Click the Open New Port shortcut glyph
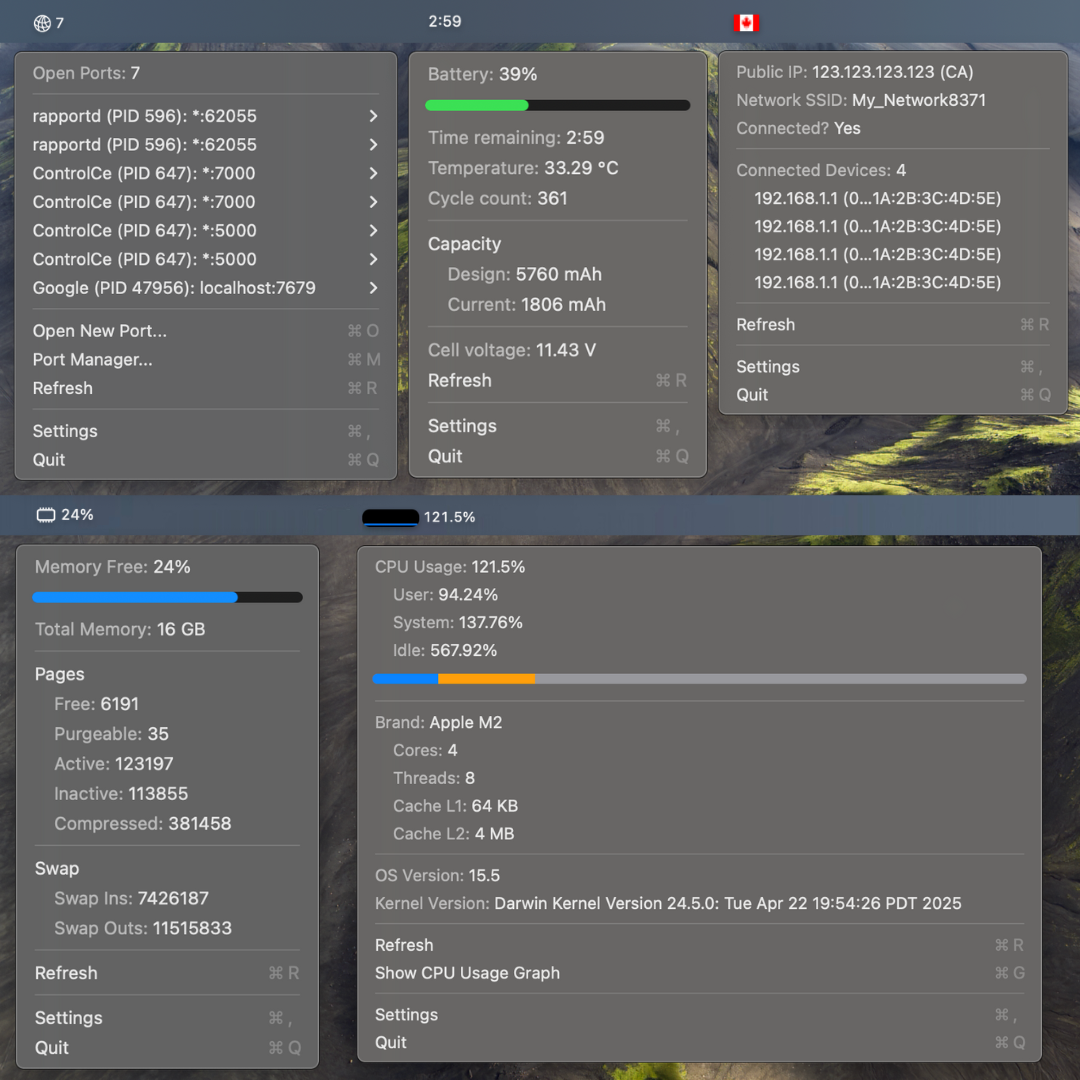Screen dimensions: 1080x1080 pyautogui.click(x=362, y=330)
